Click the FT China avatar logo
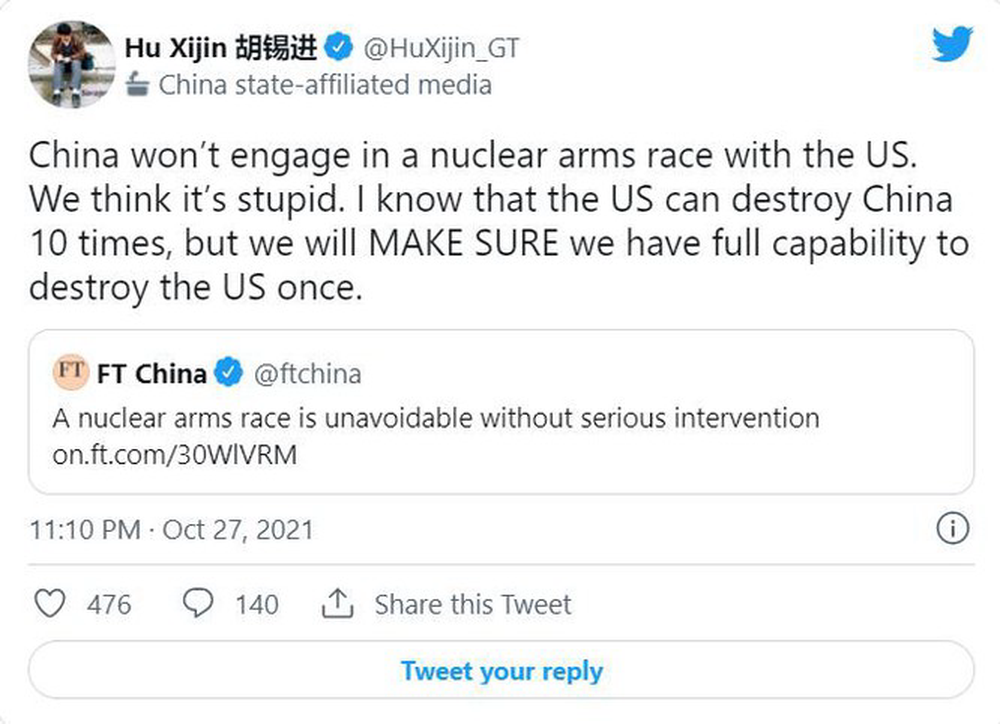 [x=71, y=373]
